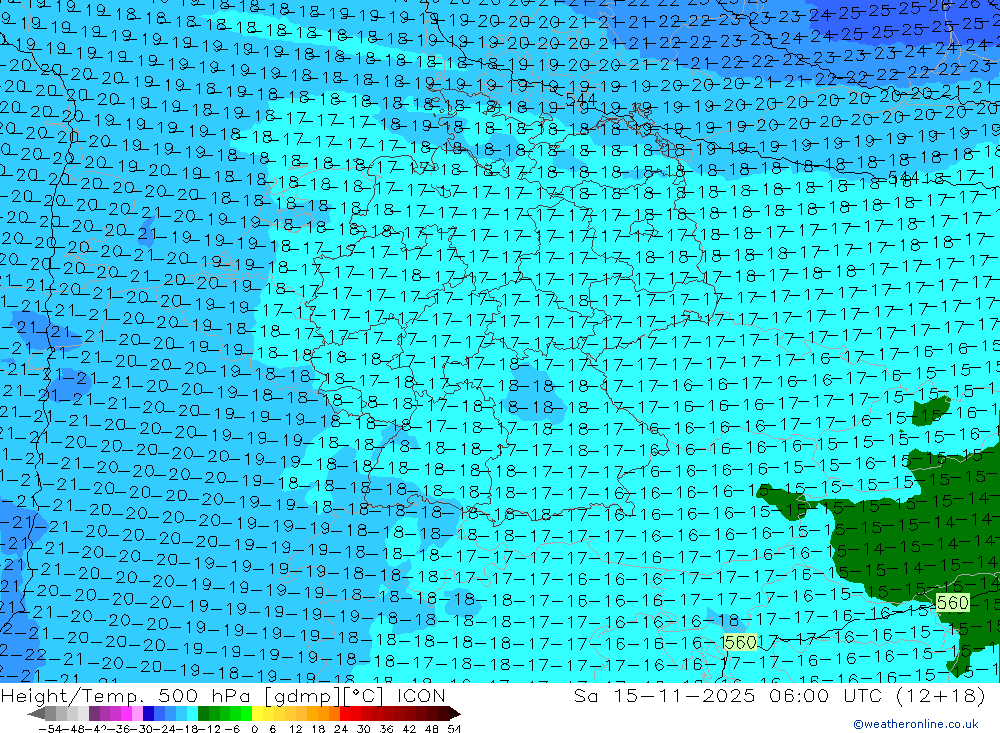The height and width of the screenshot is (733, 1000).
Task: Click the left arrow end of color scale
Action: 36,713
